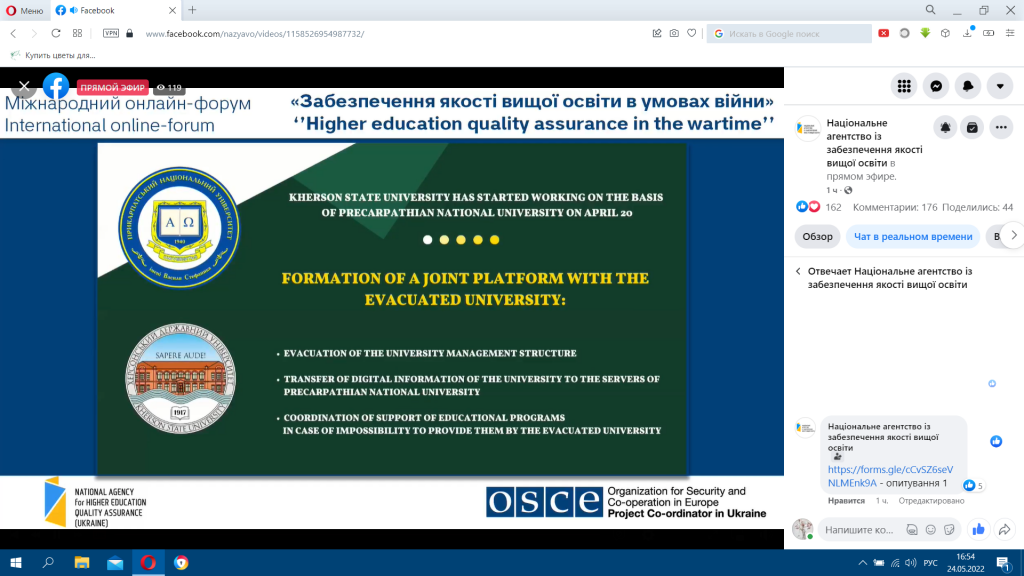Close the video with the X button
1024x576 pixels.
click(24, 86)
